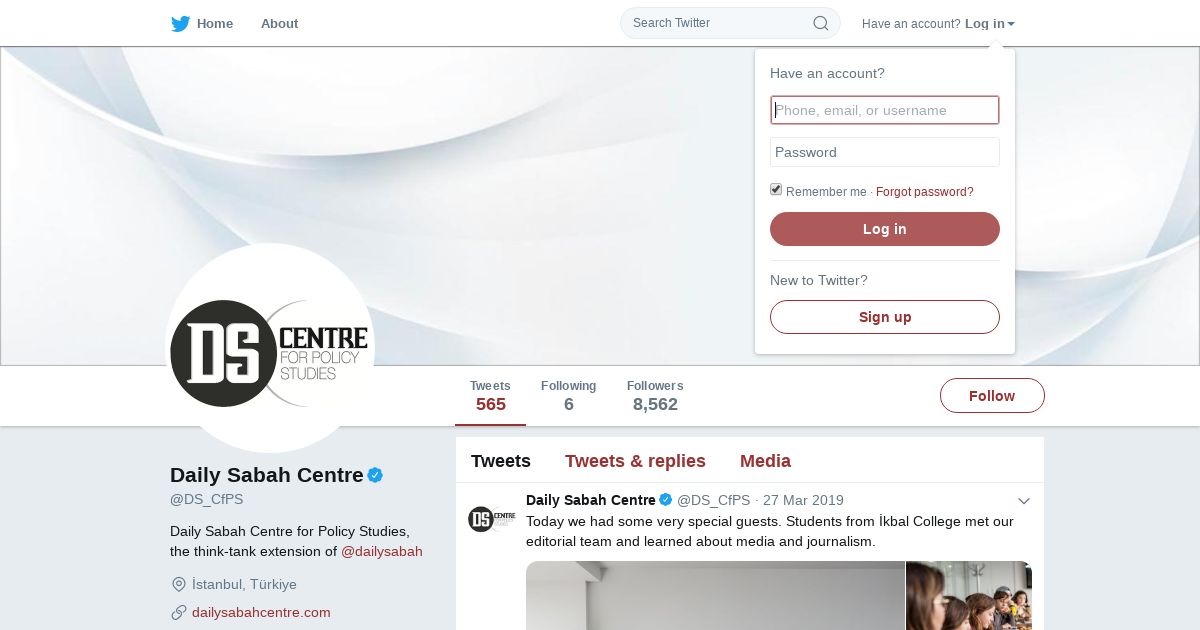Viewport: 1200px width, 630px height.
Task: Click the verified badge in tweet header
Action: [x=665, y=500]
